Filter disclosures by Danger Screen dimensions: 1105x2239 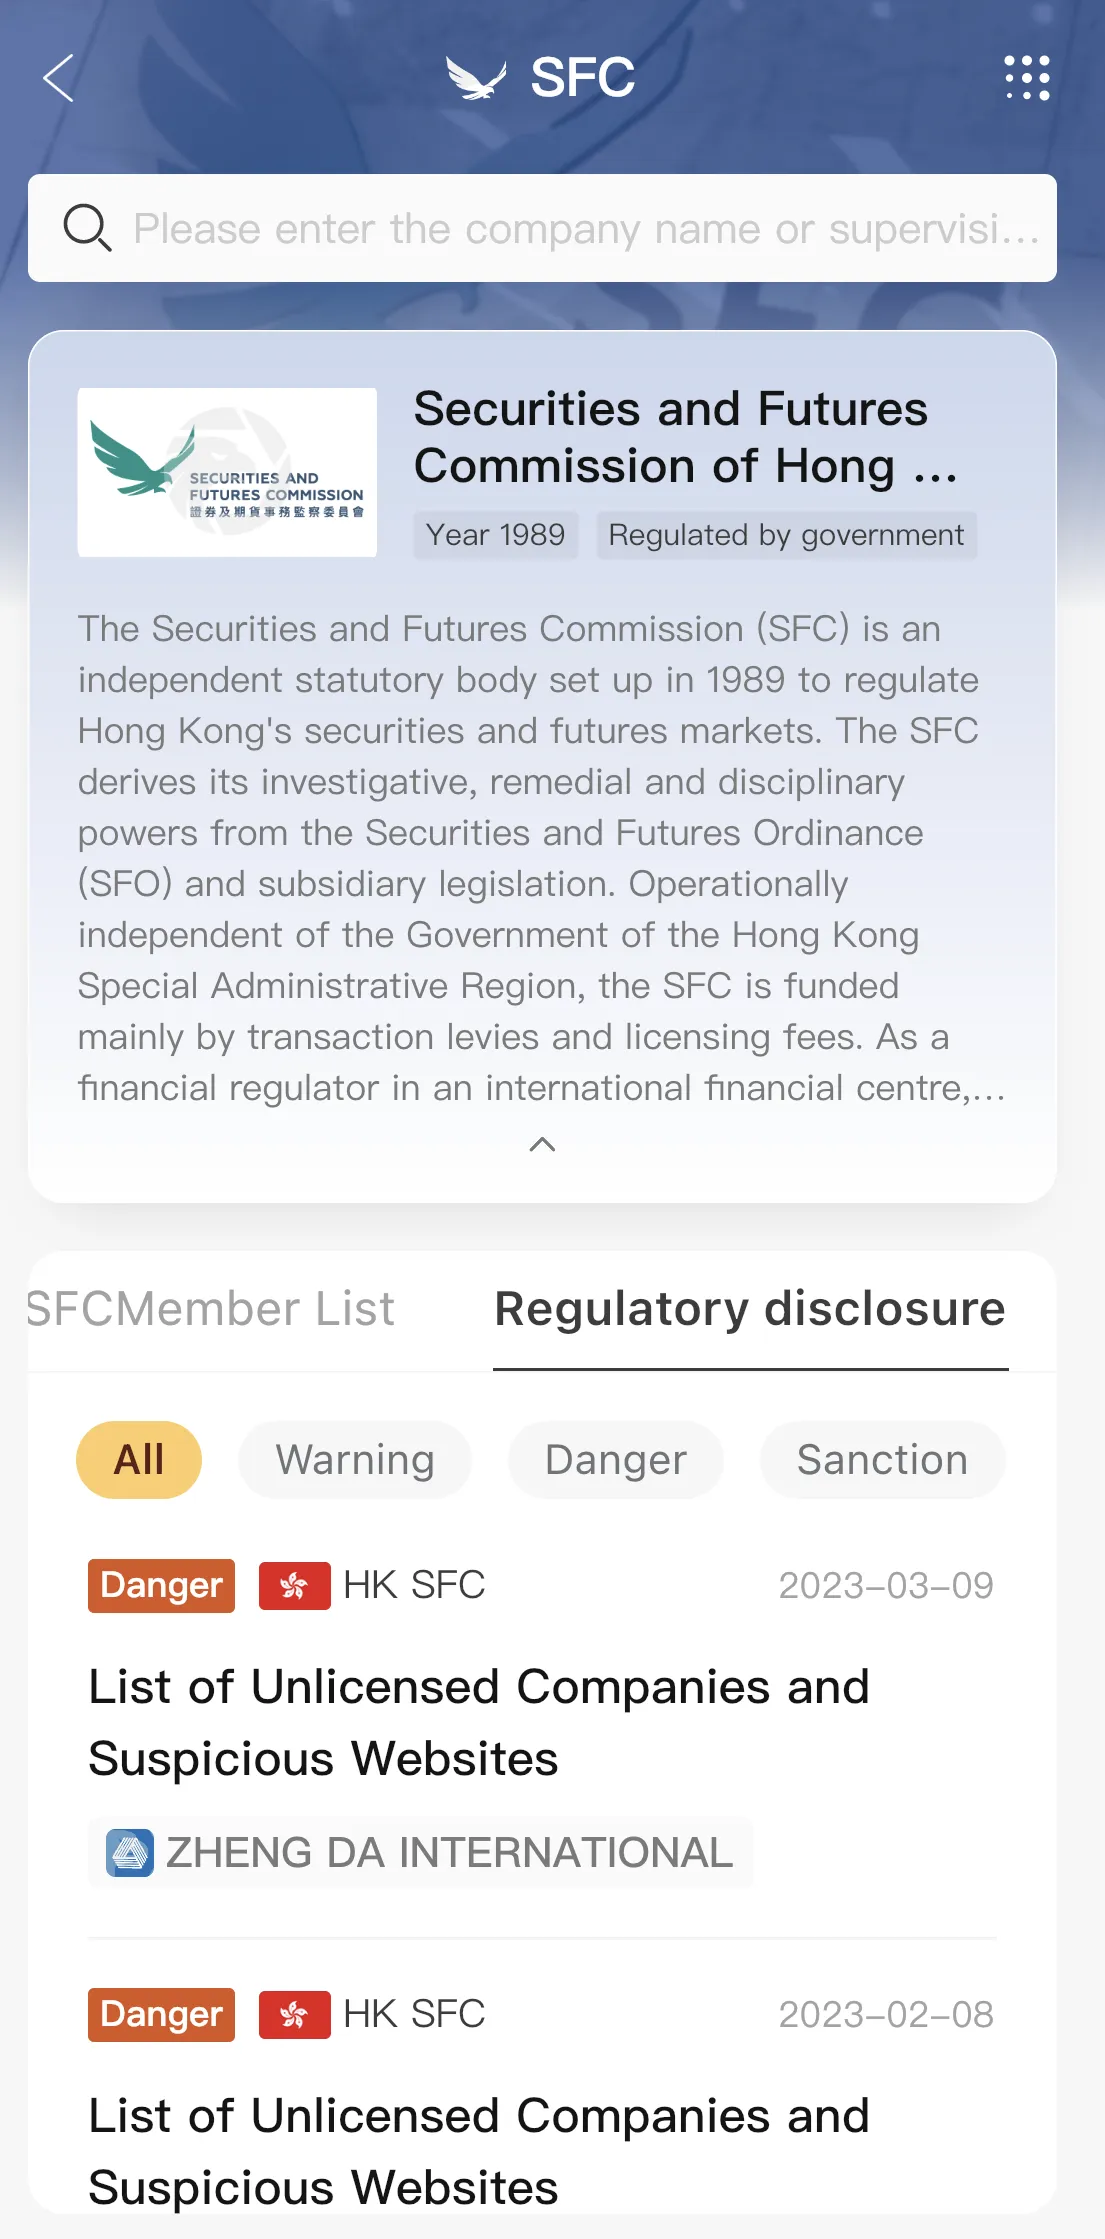click(x=616, y=1460)
